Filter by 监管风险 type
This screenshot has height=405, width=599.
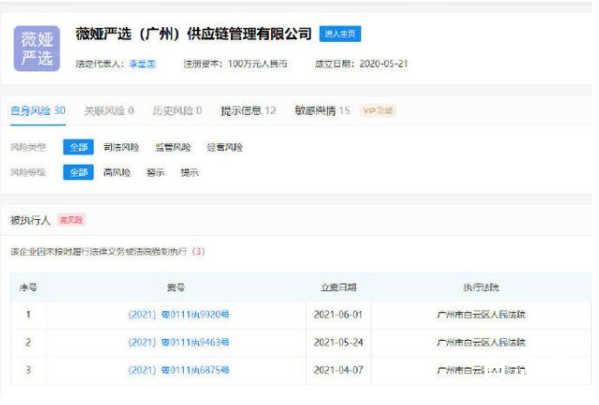pos(173,147)
